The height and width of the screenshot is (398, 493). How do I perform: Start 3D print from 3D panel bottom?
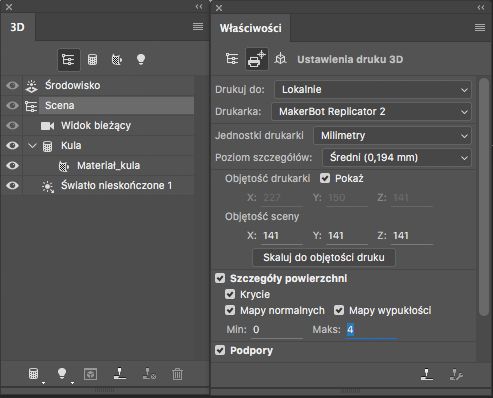(120, 374)
